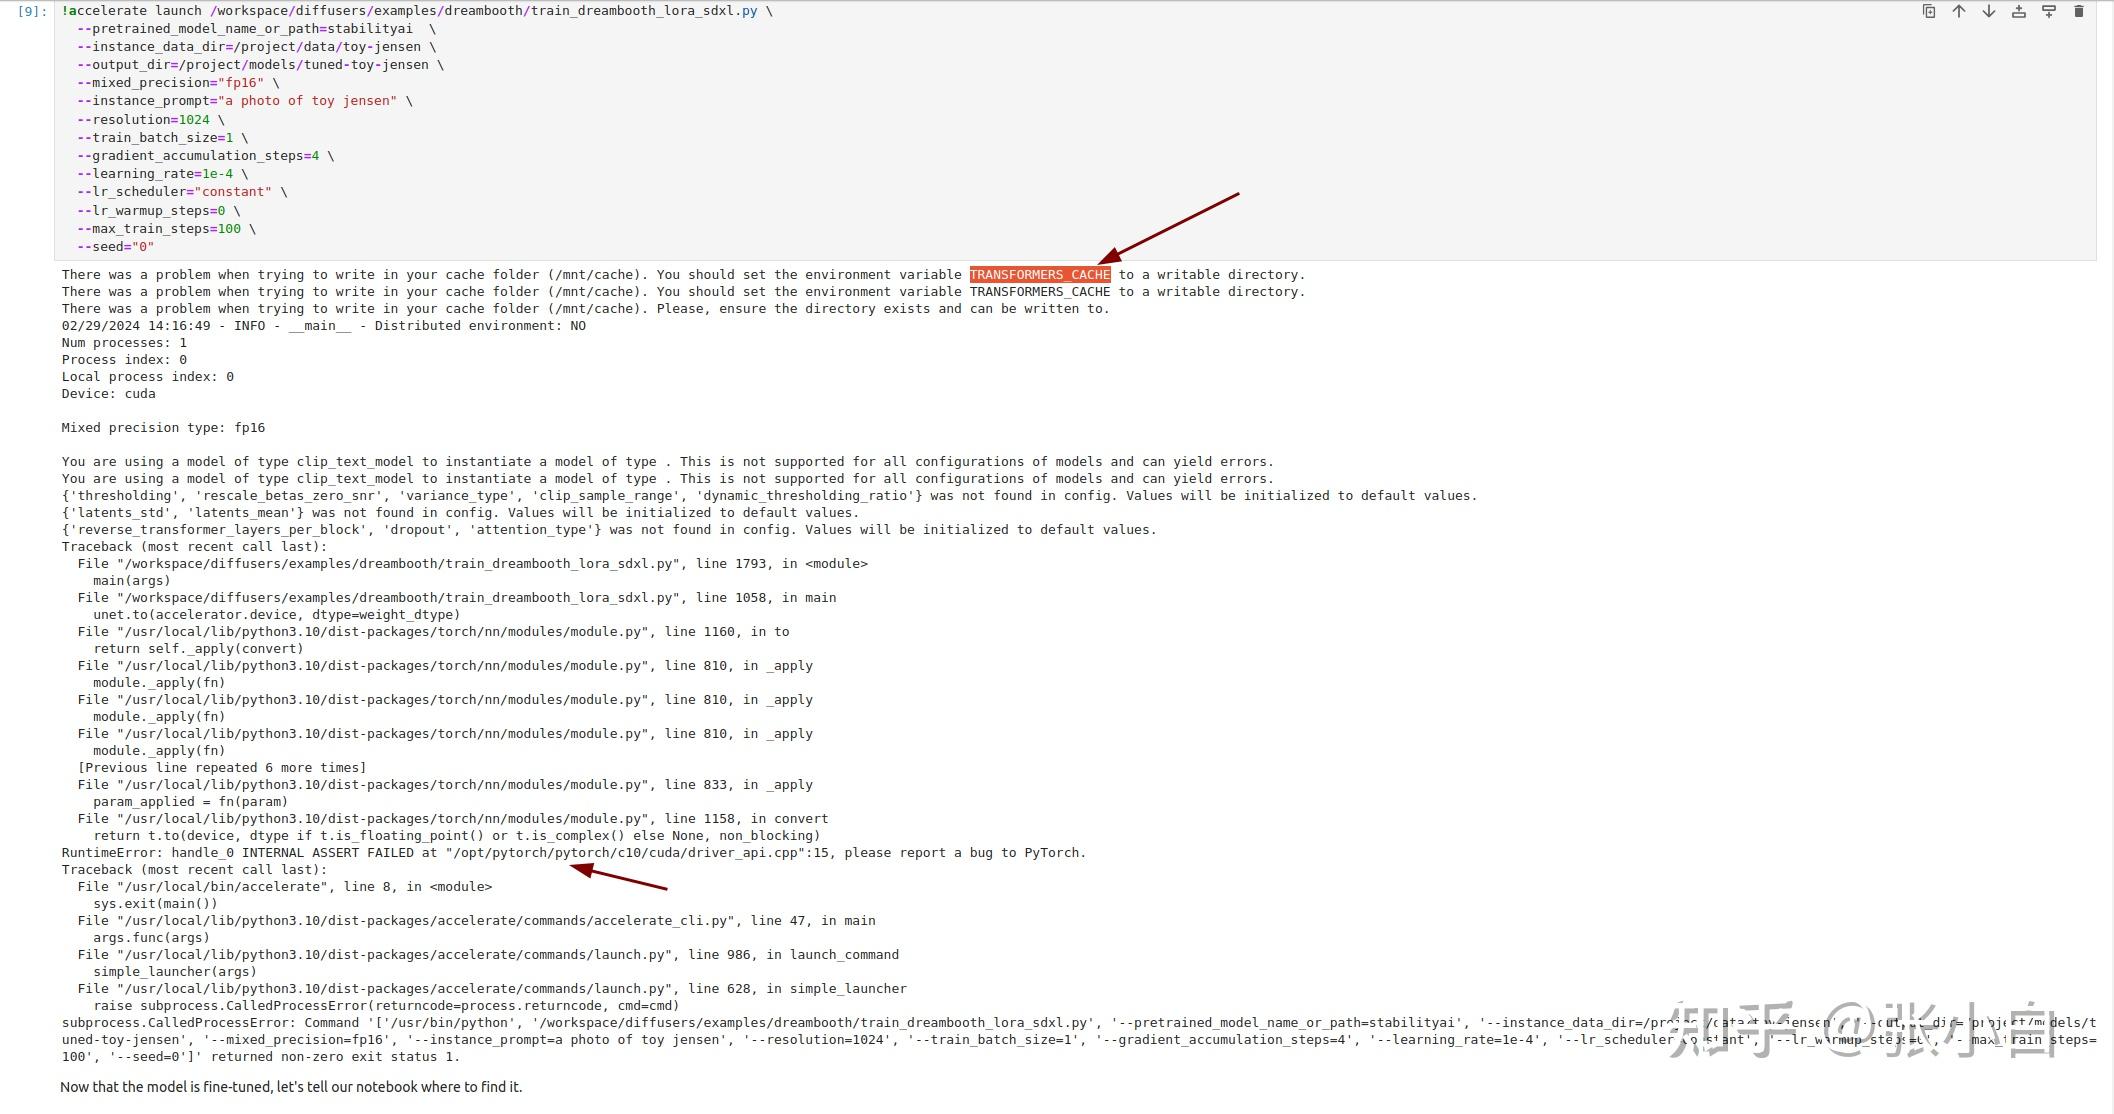Click the "Mixed precision type: fp16" output line
This screenshot has height=1114, width=2114.
click(163, 428)
